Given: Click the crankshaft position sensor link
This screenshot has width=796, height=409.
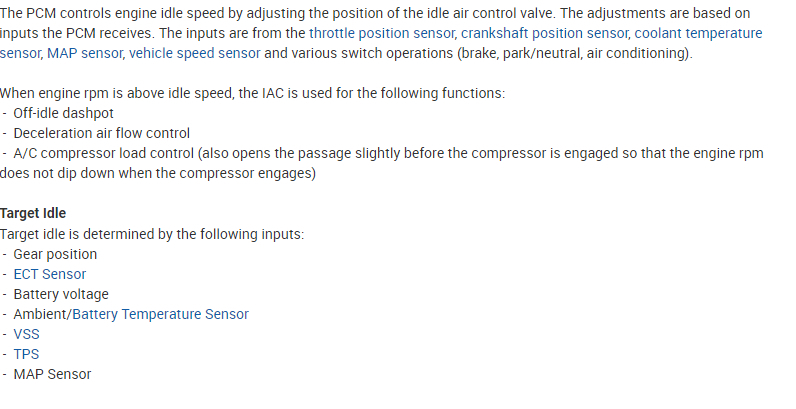Looking at the screenshot, I should (x=544, y=33).
